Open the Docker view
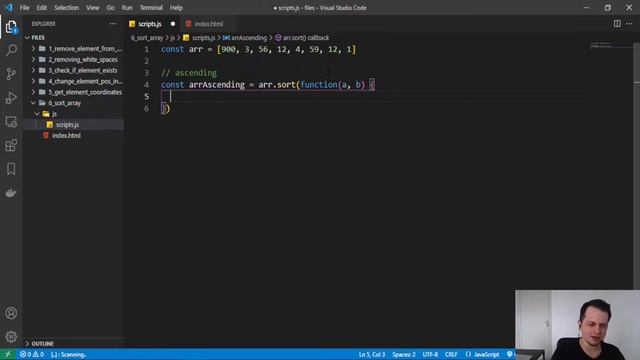Screen dimensions: 640x360 coord(11,193)
